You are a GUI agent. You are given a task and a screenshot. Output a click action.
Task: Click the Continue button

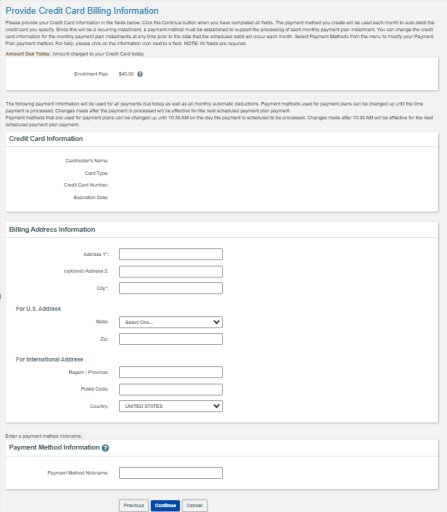[x=165, y=505]
